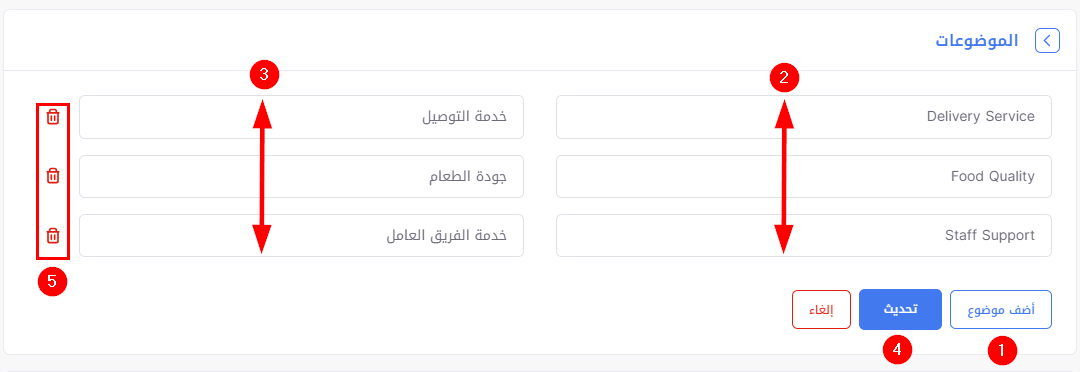Focus the Food Quality text field
1080x372 pixels.
[x=804, y=176]
